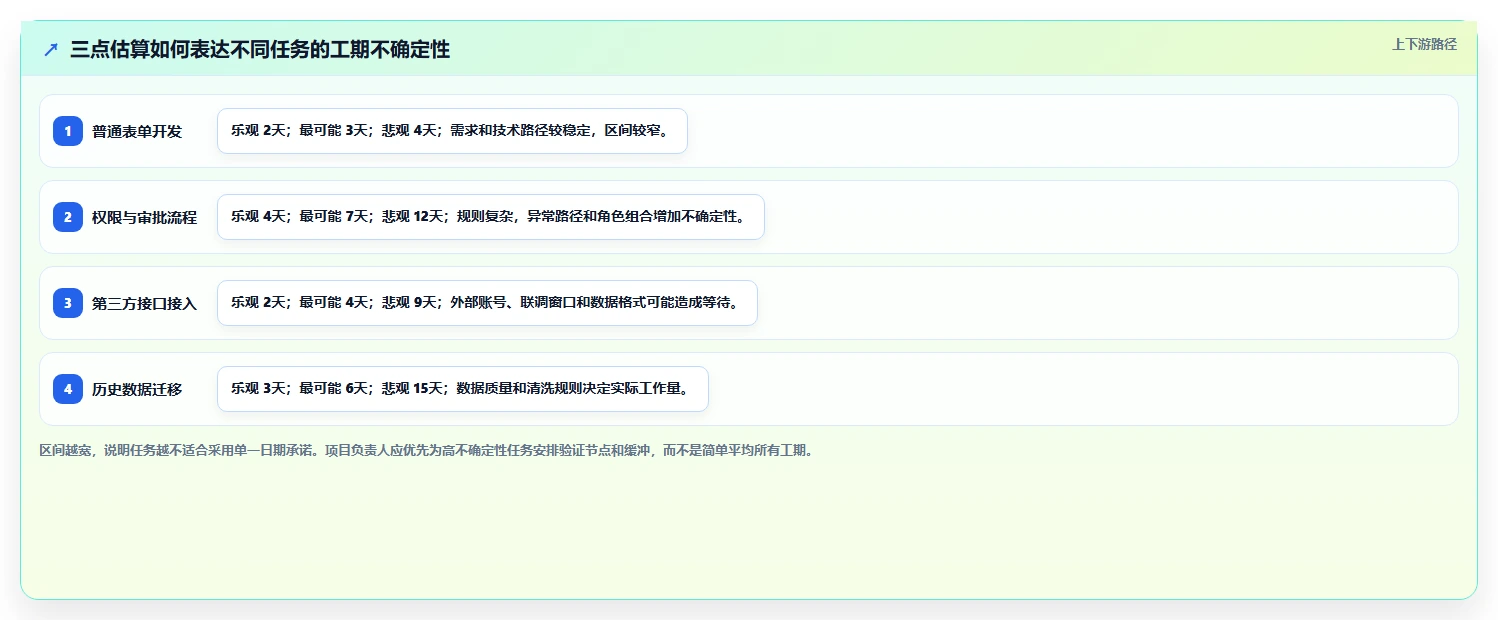The height and width of the screenshot is (620, 1498).
Task: Select the number 4 step badge
Action: [x=68, y=389]
